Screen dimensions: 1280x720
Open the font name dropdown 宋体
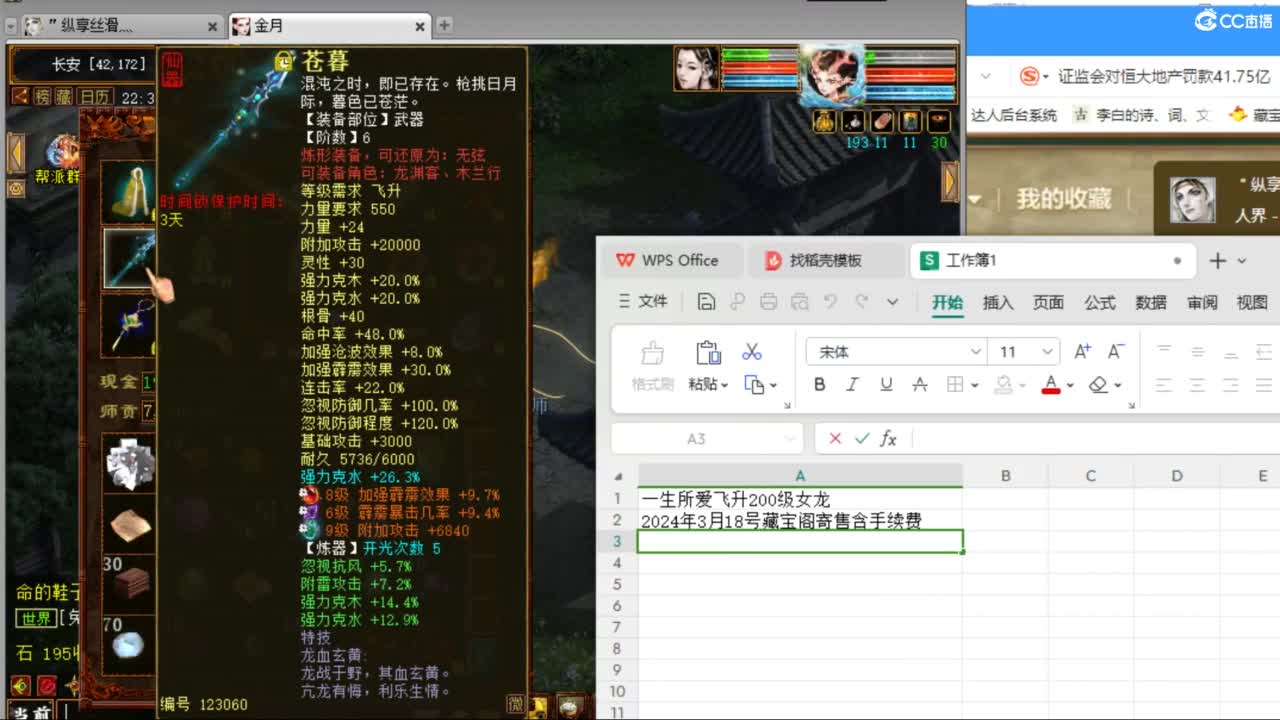[x=975, y=352]
